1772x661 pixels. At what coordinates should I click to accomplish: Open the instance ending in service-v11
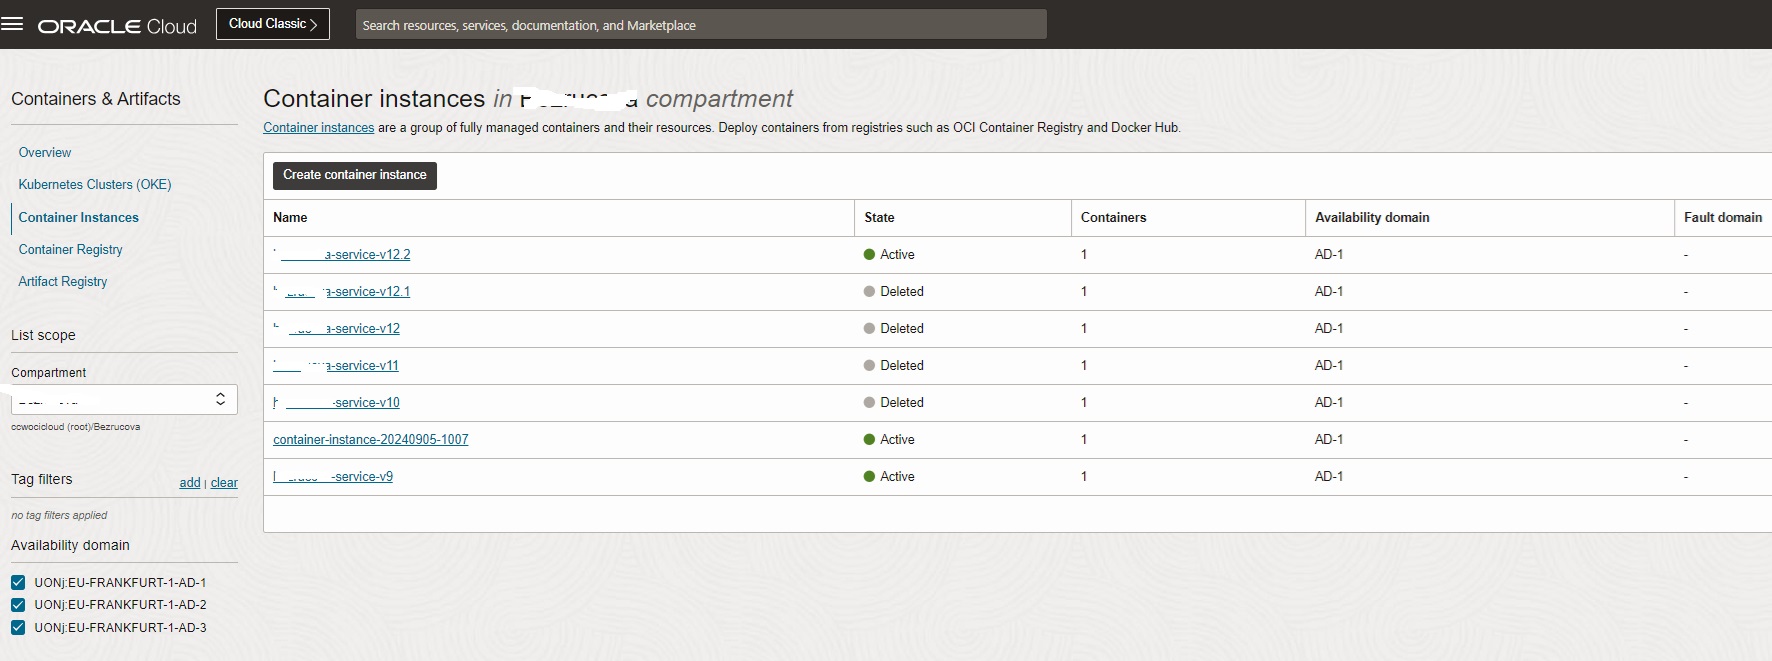(336, 366)
